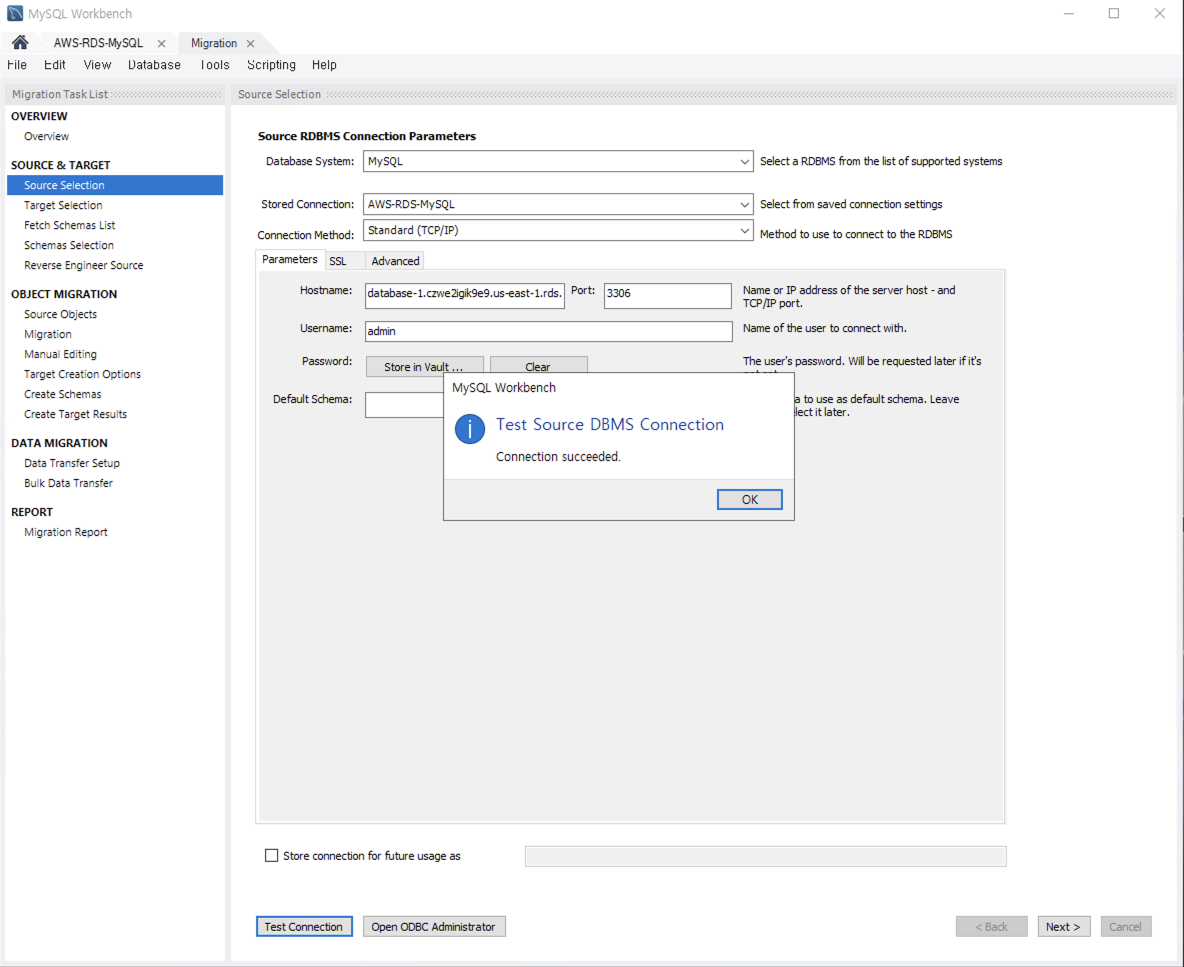This screenshot has height=967, width=1184.
Task: Switch to the Advanced tab
Action: 395,261
